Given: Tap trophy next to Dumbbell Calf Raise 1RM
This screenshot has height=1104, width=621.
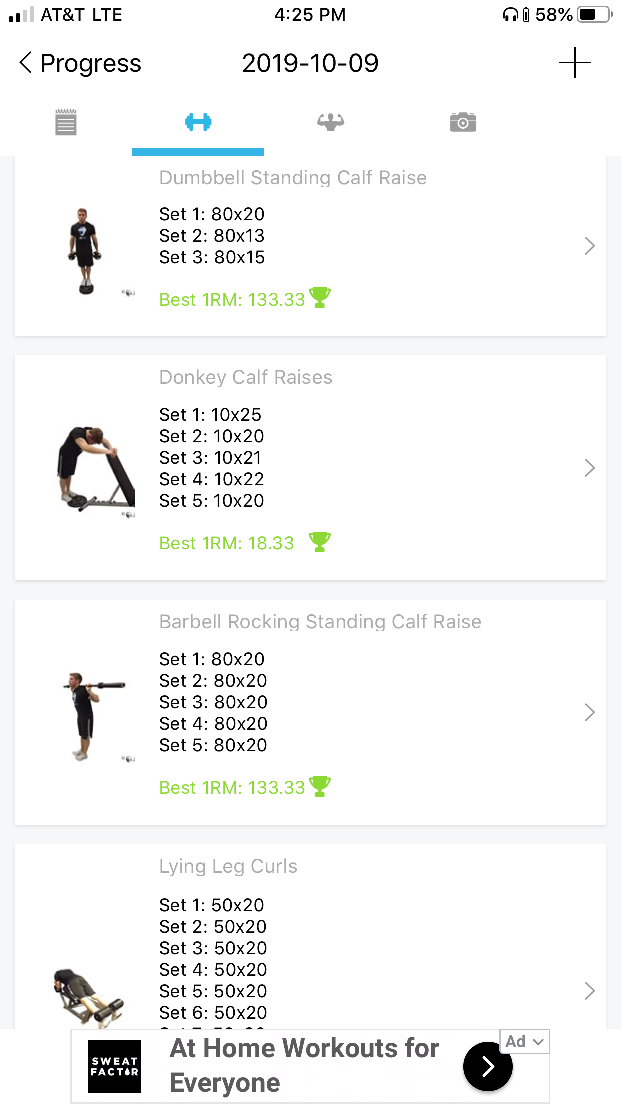Looking at the screenshot, I should pos(320,298).
